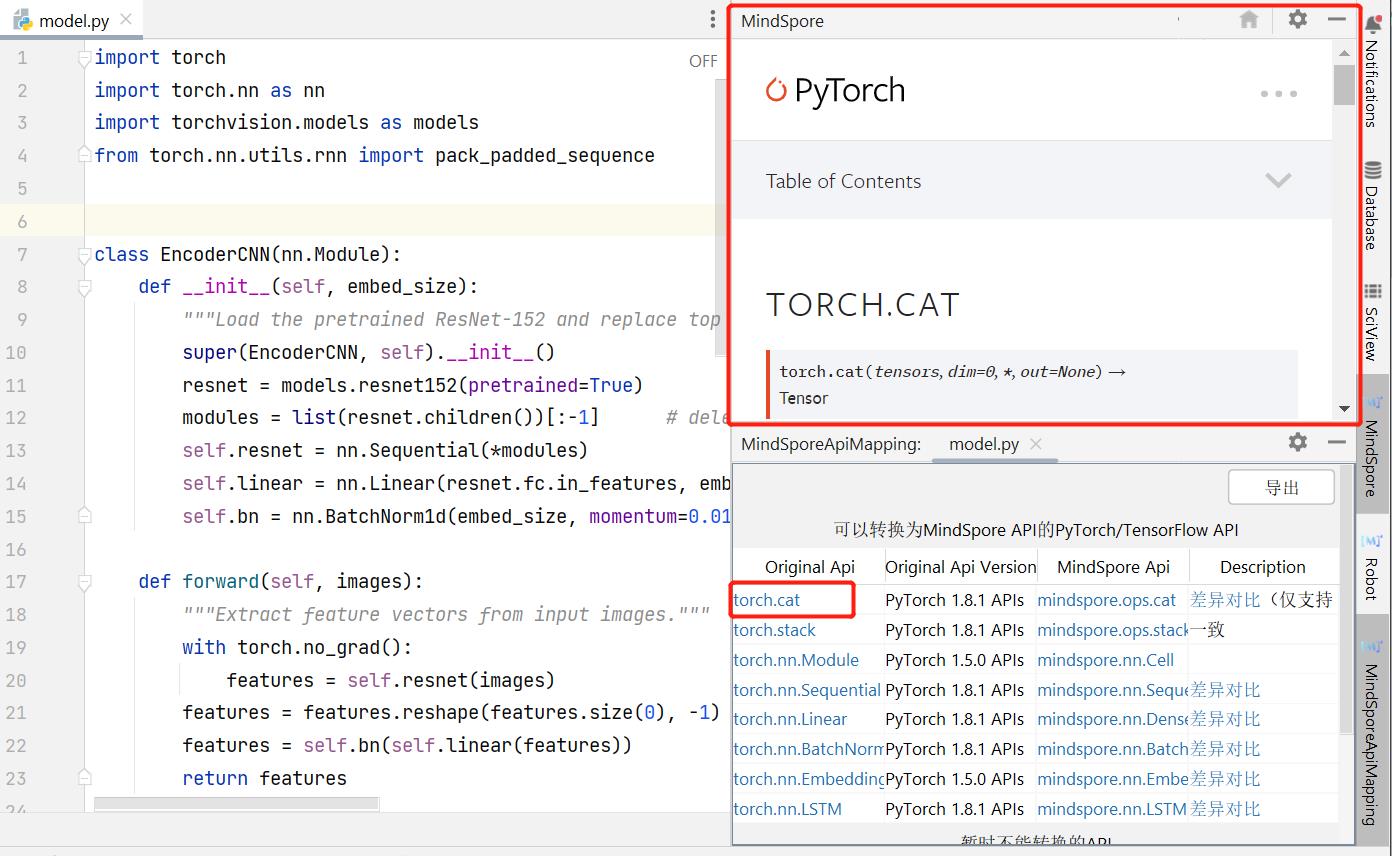This screenshot has width=1392, height=856.
Task: Open the SciView side panel
Action: [x=1372, y=321]
